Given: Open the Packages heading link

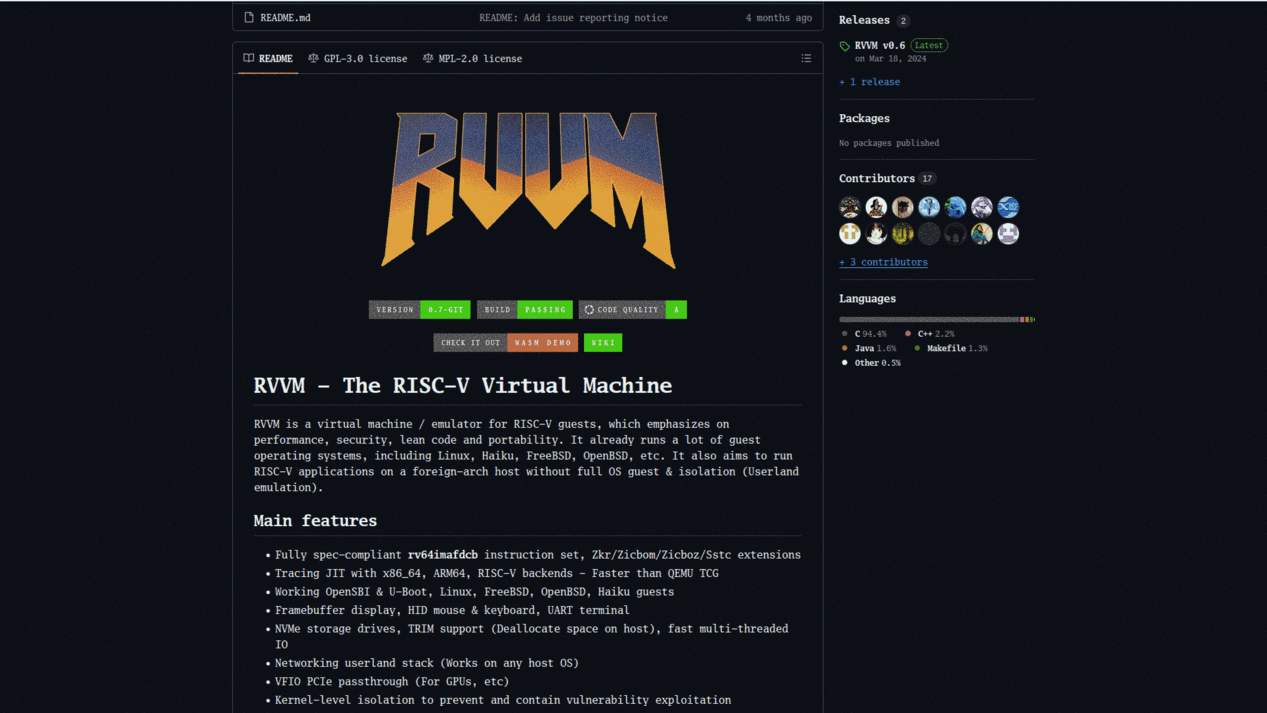Looking at the screenshot, I should pos(864,118).
